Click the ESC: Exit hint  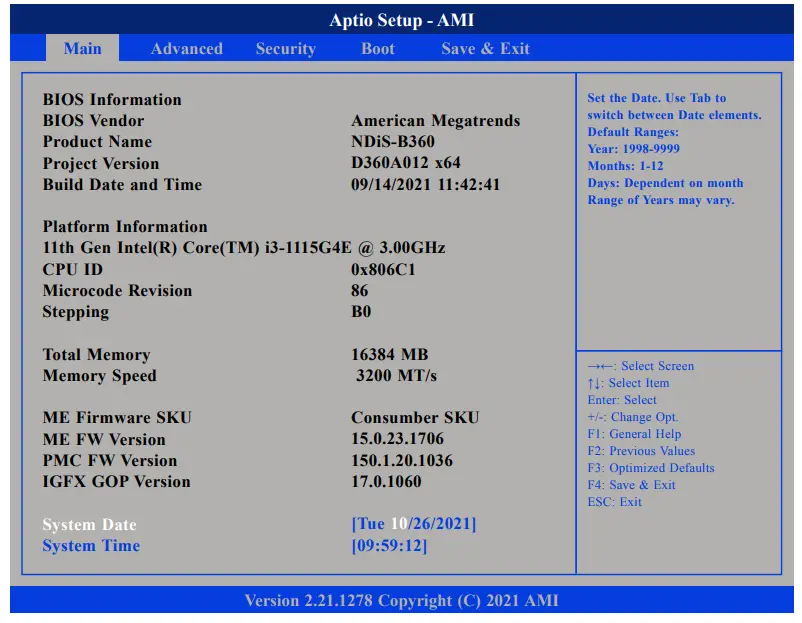pyautogui.click(x=615, y=502)
